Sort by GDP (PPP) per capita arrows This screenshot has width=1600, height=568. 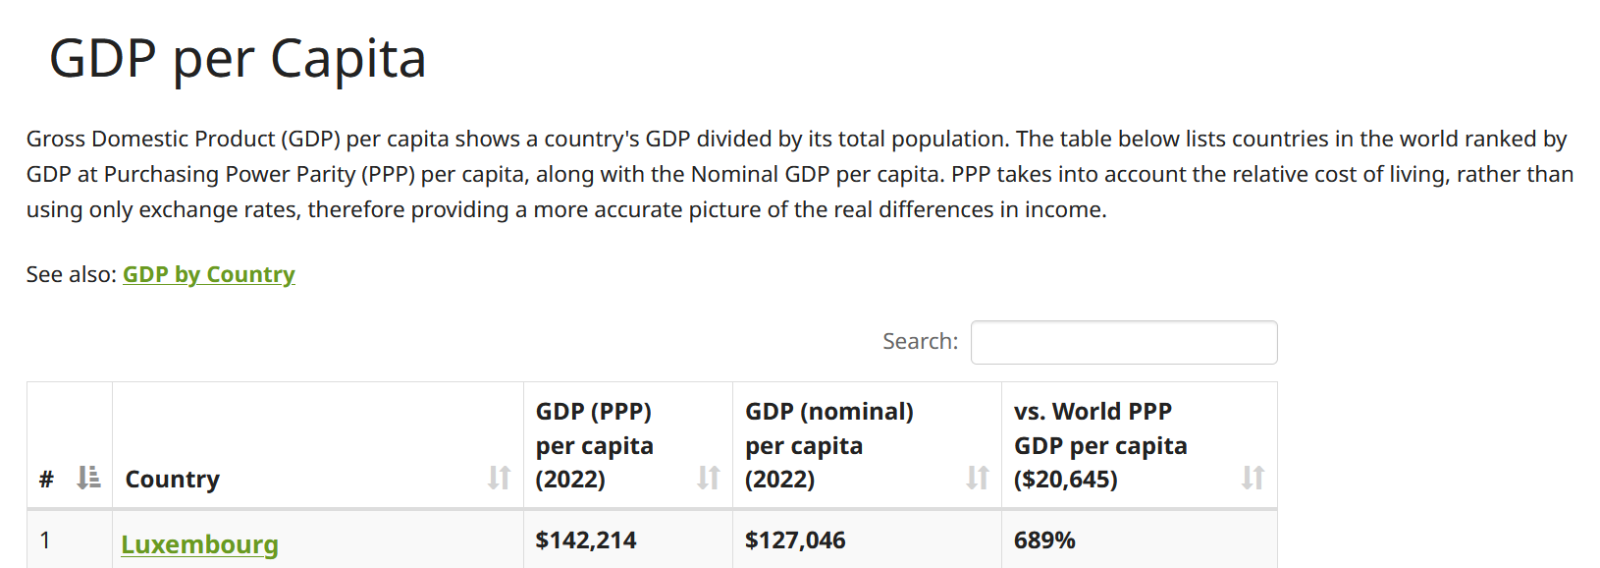(x=708, y=478)
